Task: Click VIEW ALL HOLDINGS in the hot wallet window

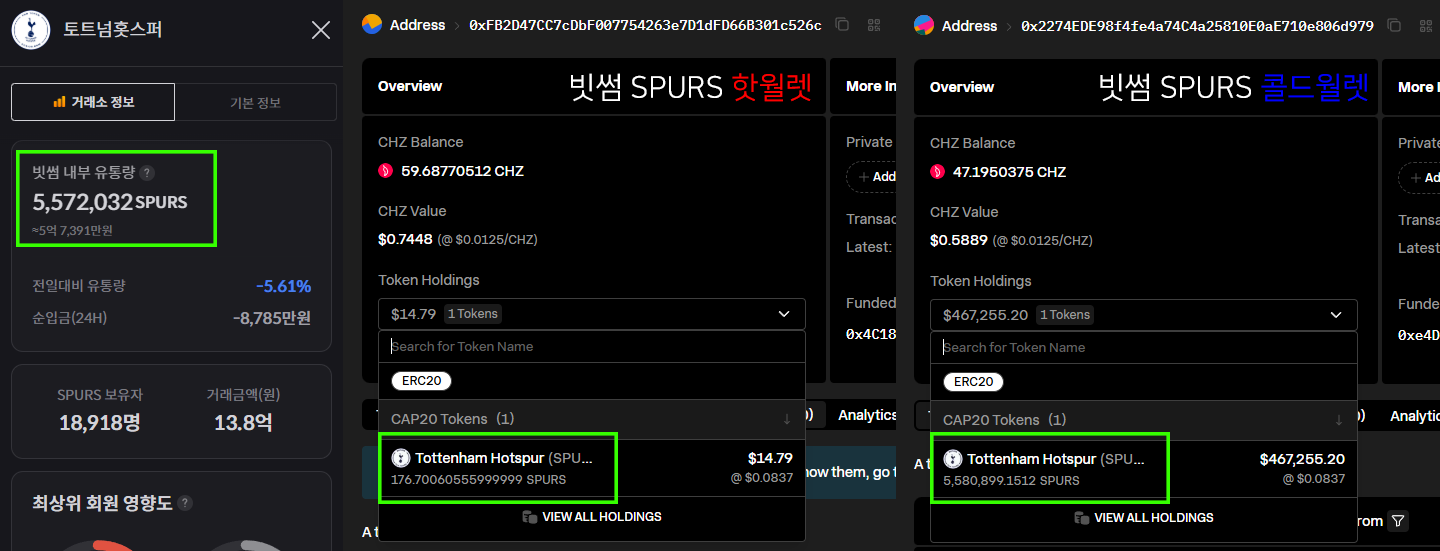Action: [x=592, y=517]
